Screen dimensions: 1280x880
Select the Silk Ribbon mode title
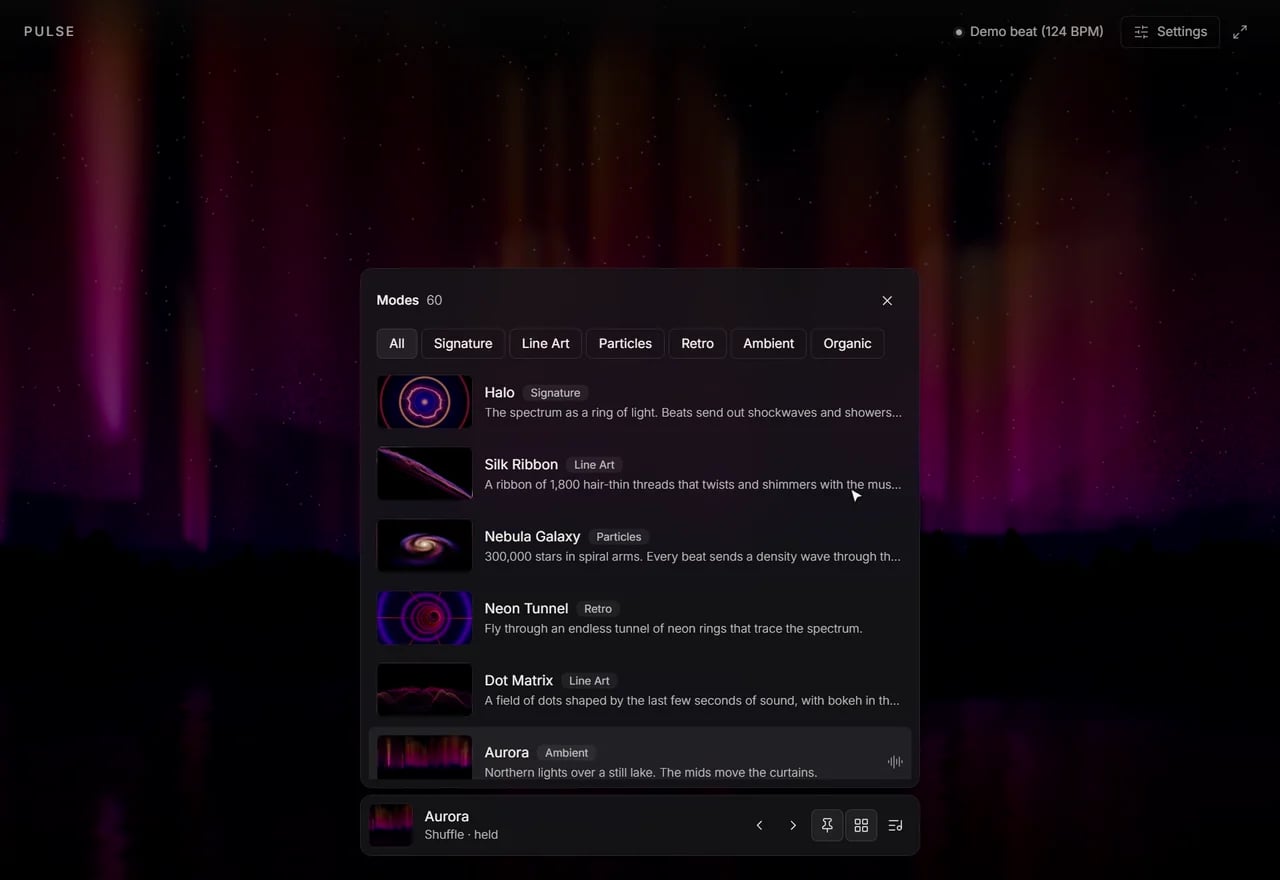pyautogui.click(x=522, y=465)
